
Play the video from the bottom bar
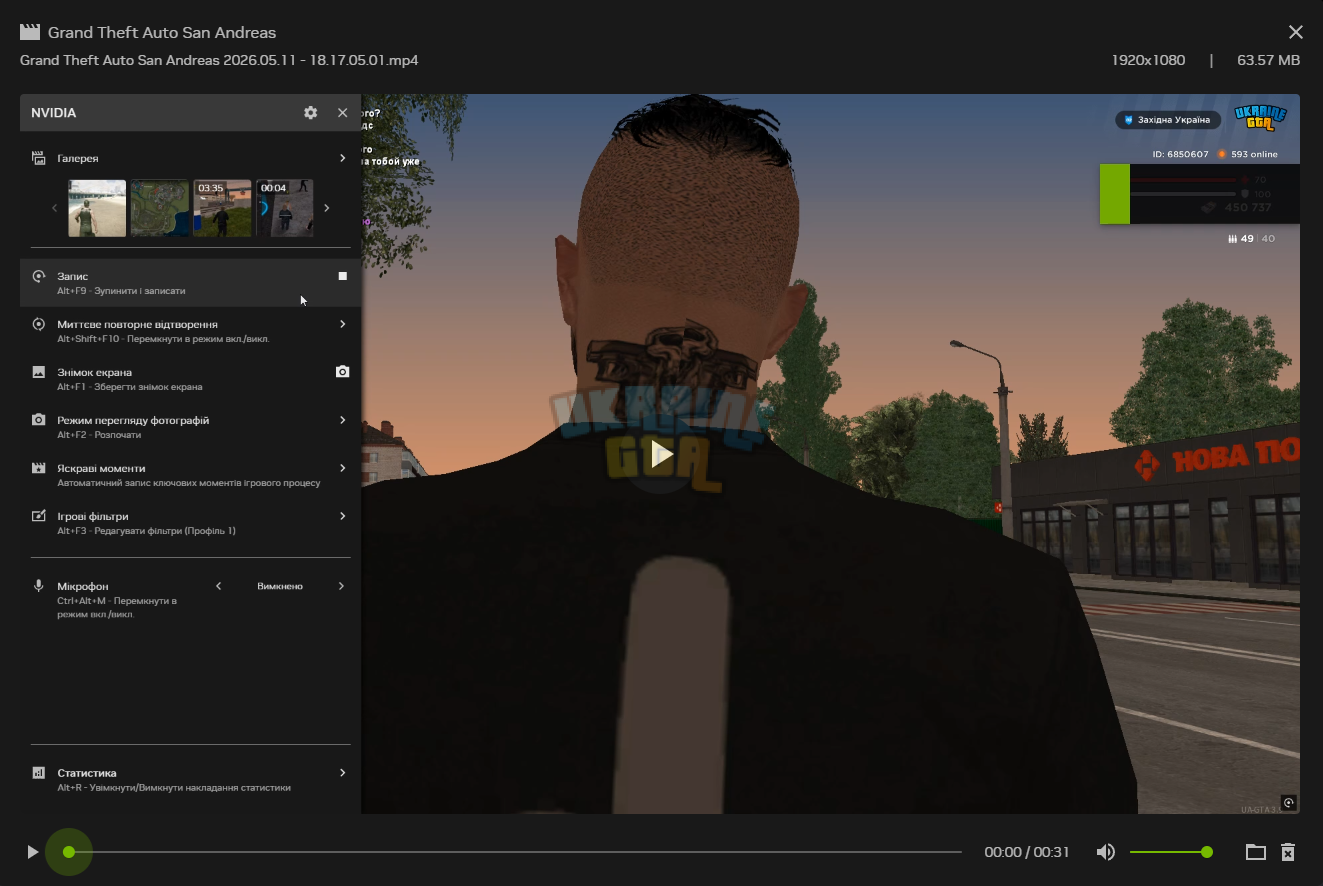tap(33, 852)
